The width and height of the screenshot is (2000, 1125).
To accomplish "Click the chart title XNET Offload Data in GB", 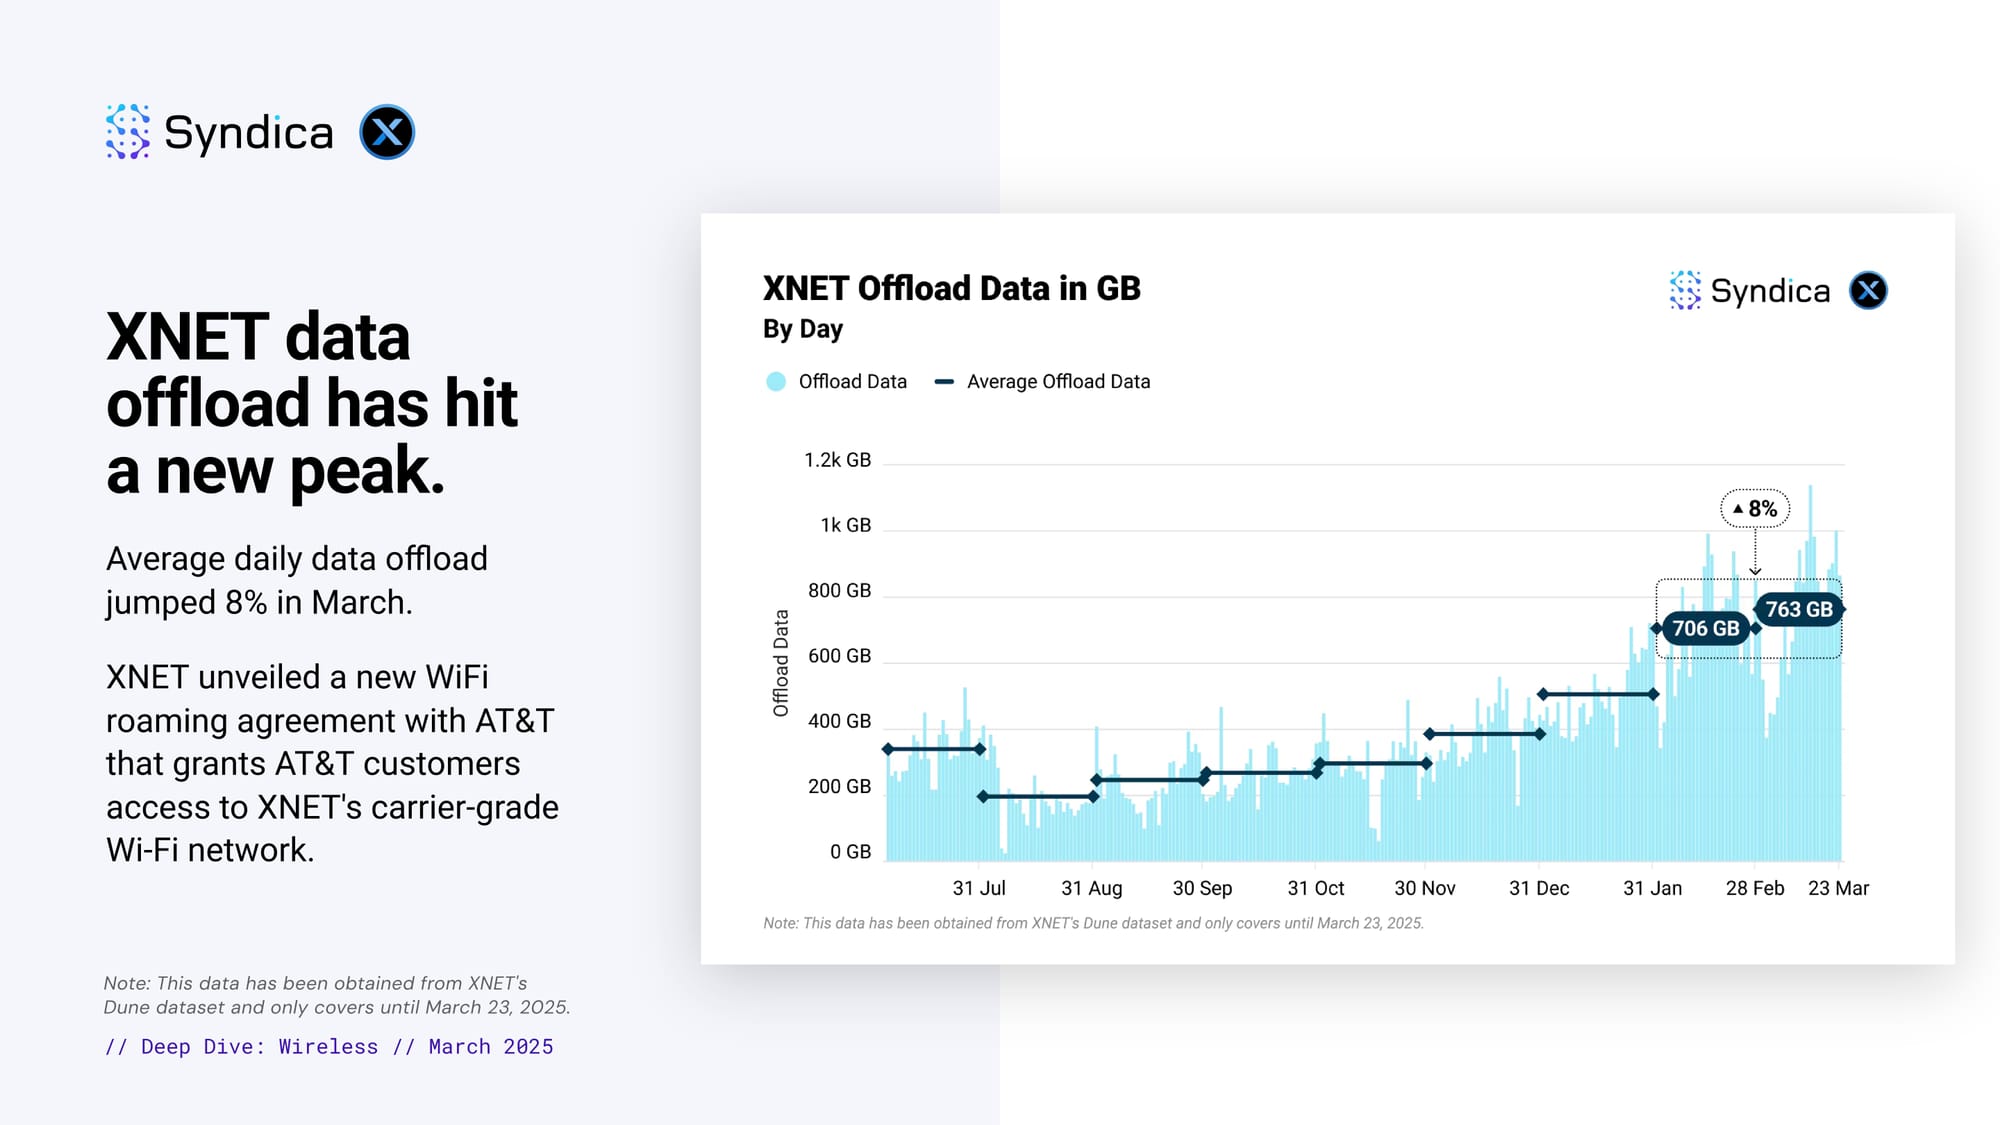I will [x=951, y=289].
